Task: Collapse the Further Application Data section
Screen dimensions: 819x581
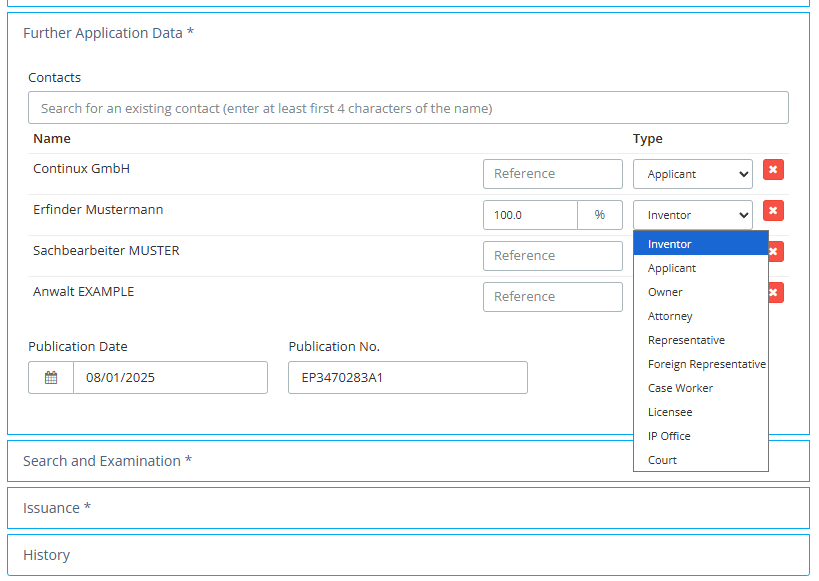Action: coord(108,33)
